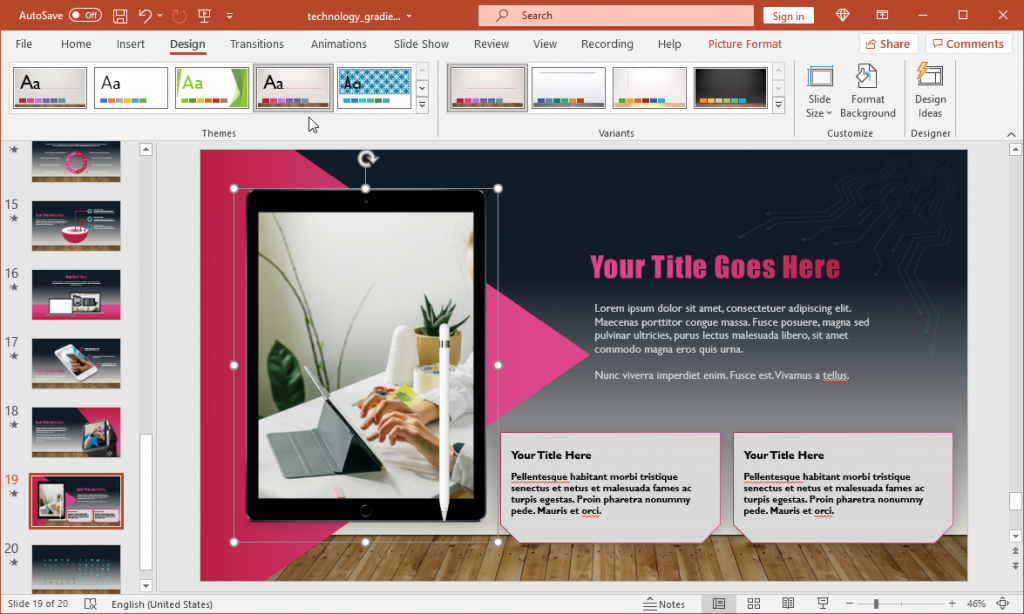
Task: Toggle the Notes pane visibility
Action: point(665,602)
